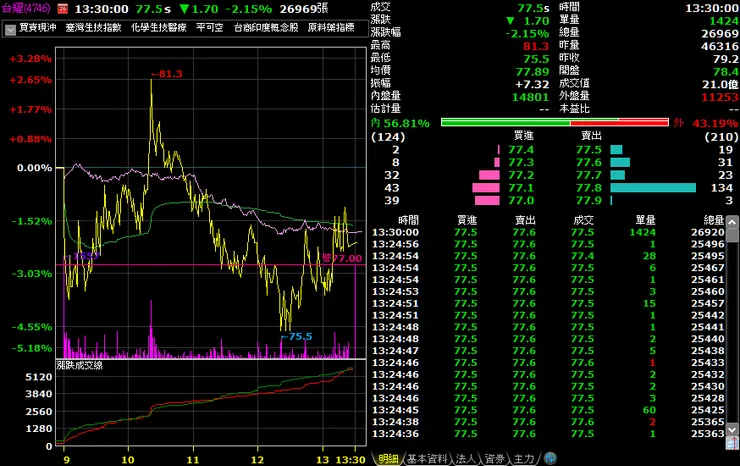Switch to the 法人 tab

(x=465, y=459)
